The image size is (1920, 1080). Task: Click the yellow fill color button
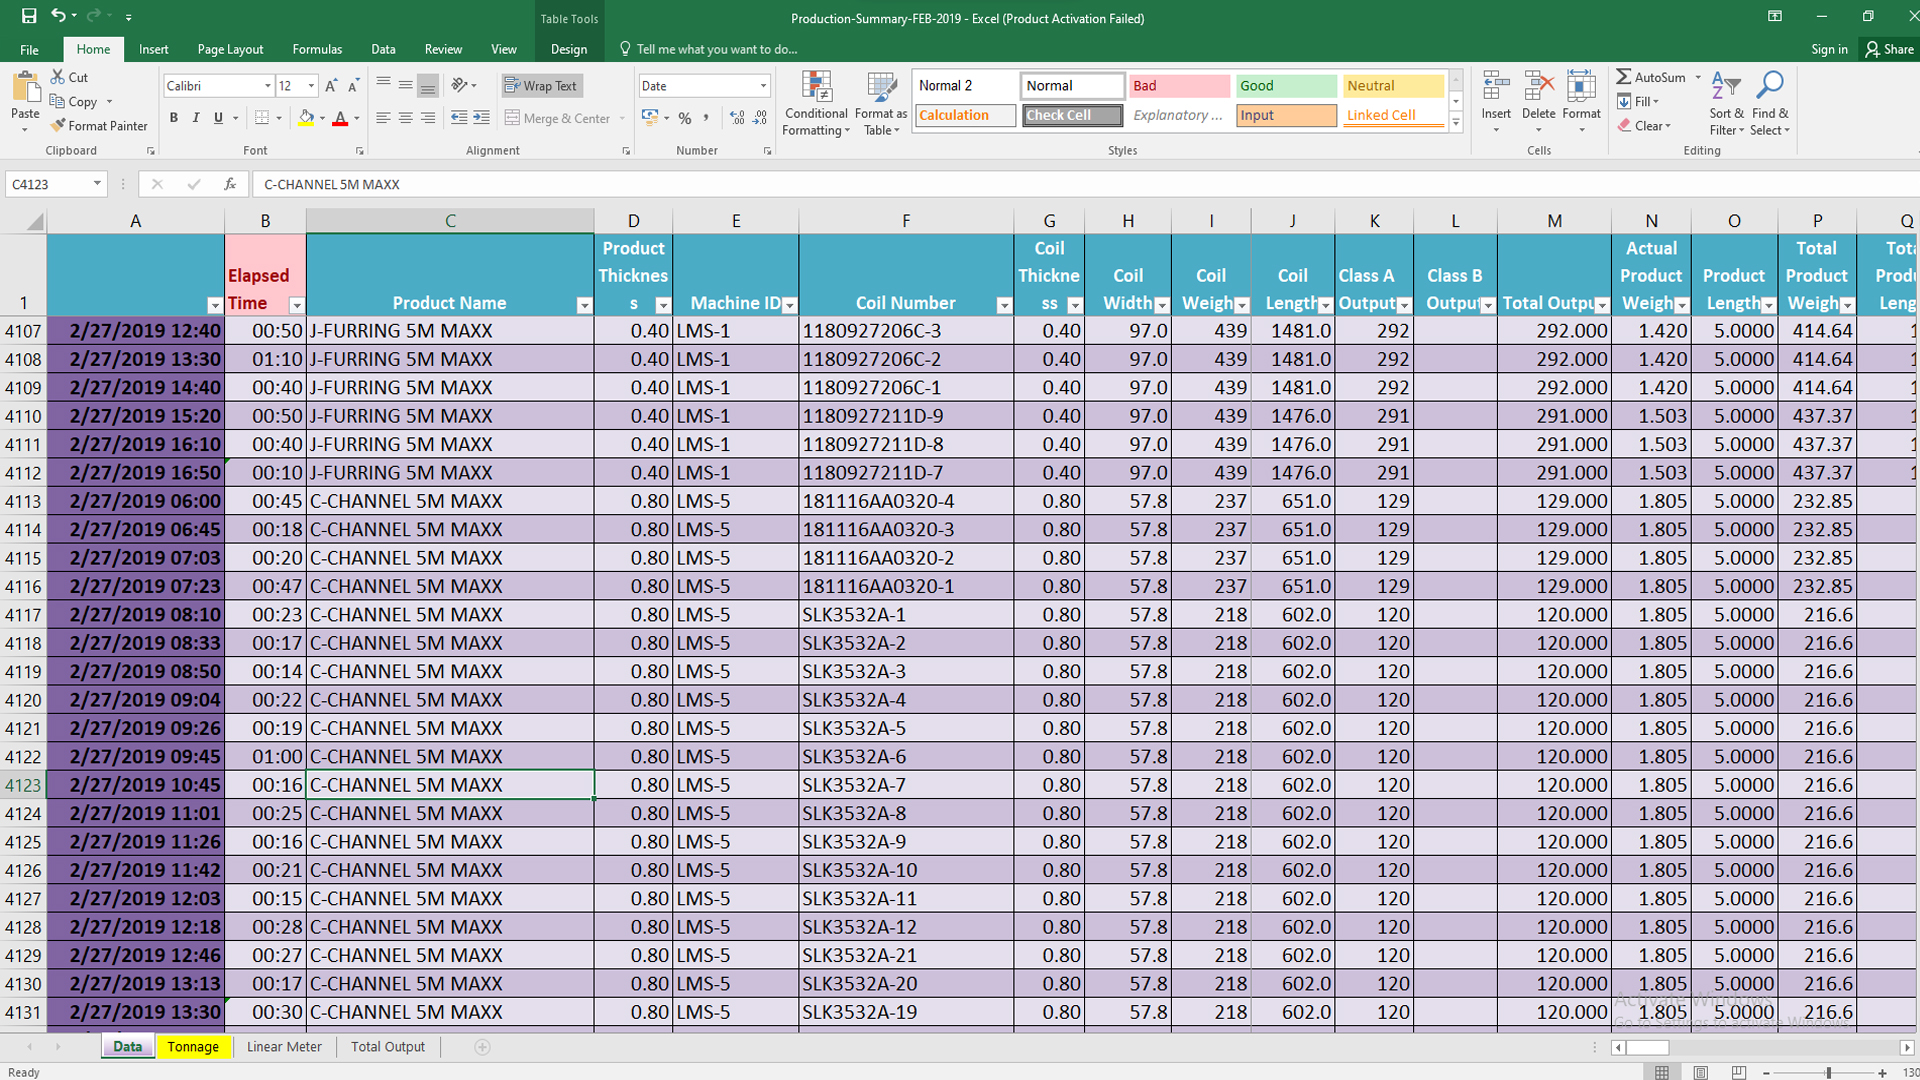[306, 118]
